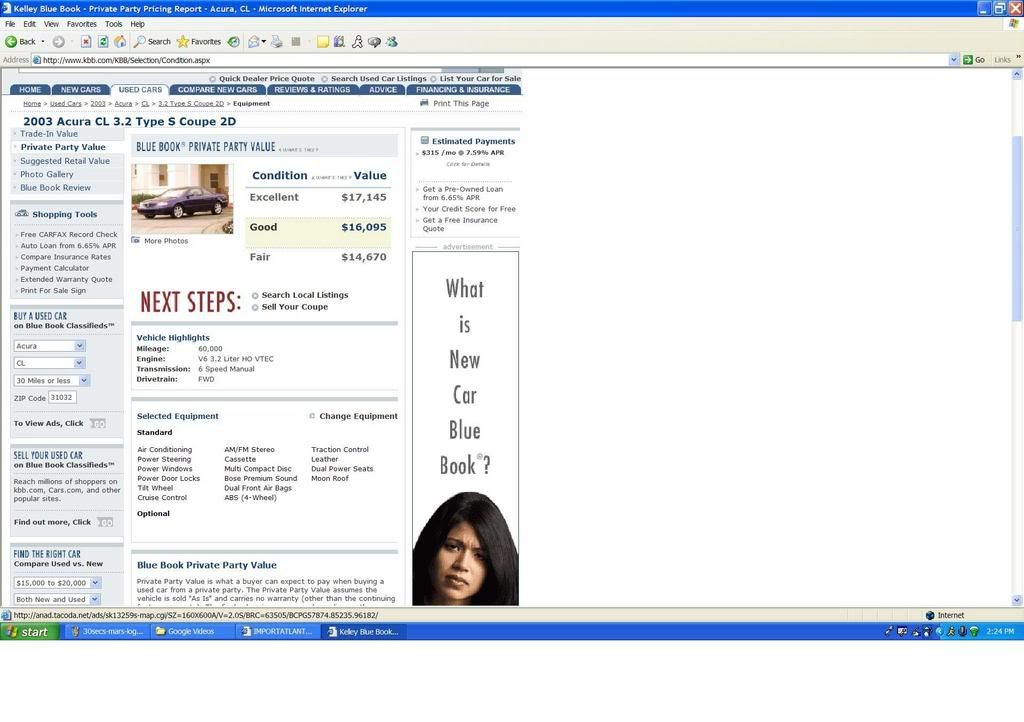Image resolution: width=1024 pixels, height=722 pixels.
Task: Open the $15,000 to $20,000 price dropdown
Action: 57,582
